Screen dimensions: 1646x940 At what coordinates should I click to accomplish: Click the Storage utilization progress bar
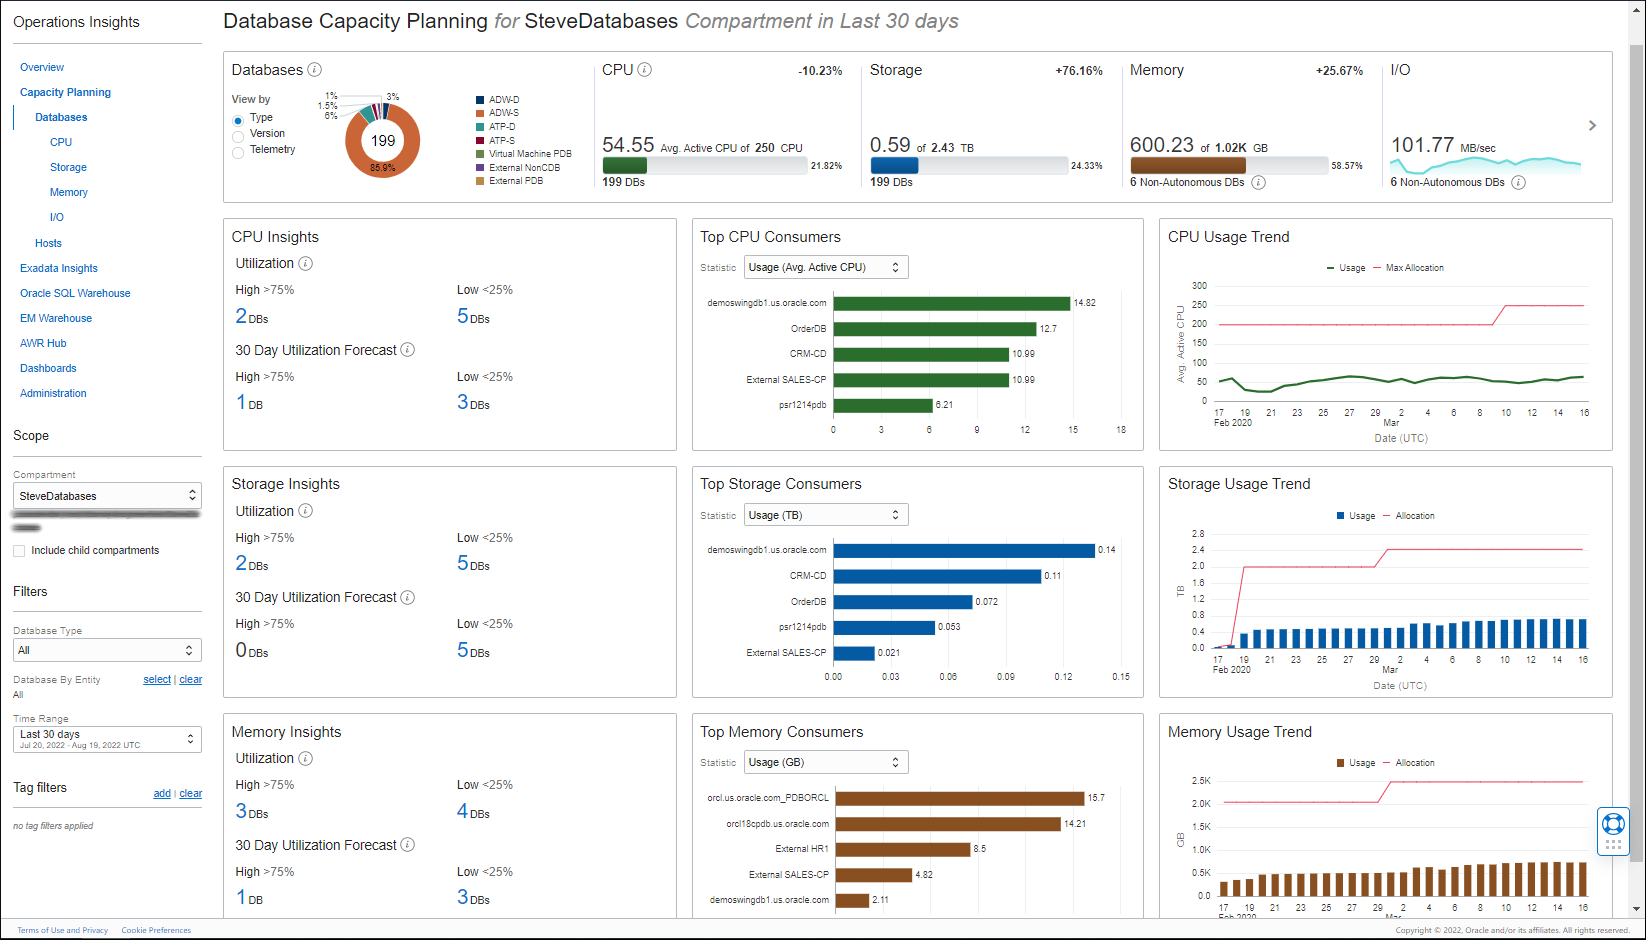click(x=969, y=166)
